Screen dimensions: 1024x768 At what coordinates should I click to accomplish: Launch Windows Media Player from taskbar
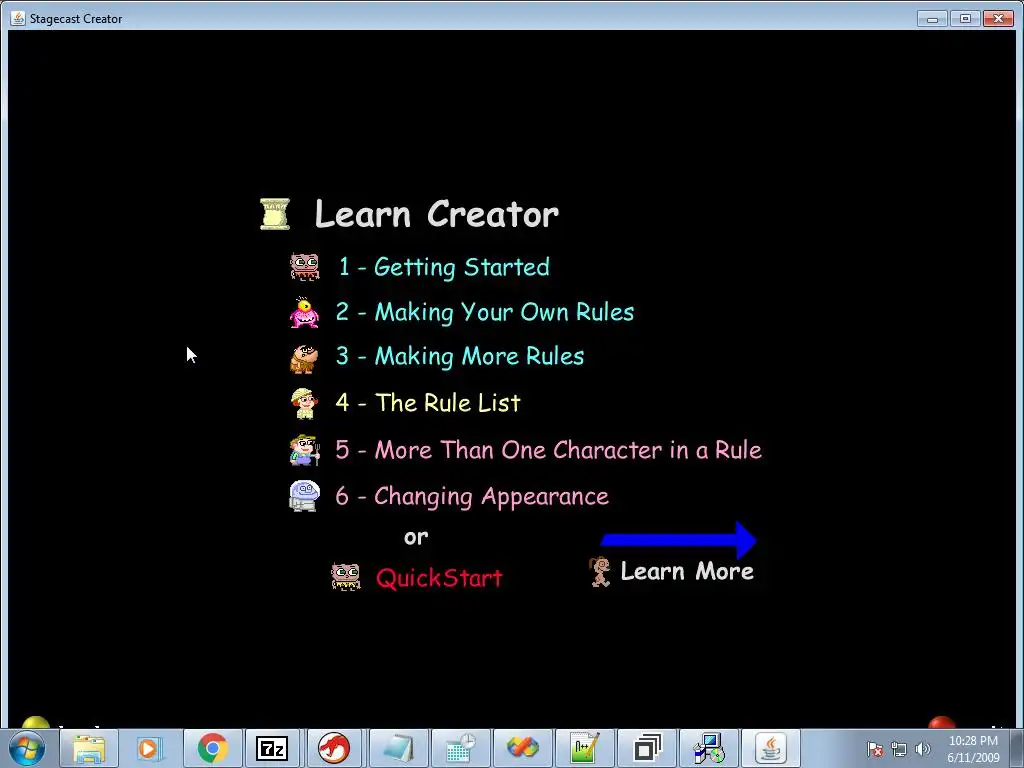(149, 748)
